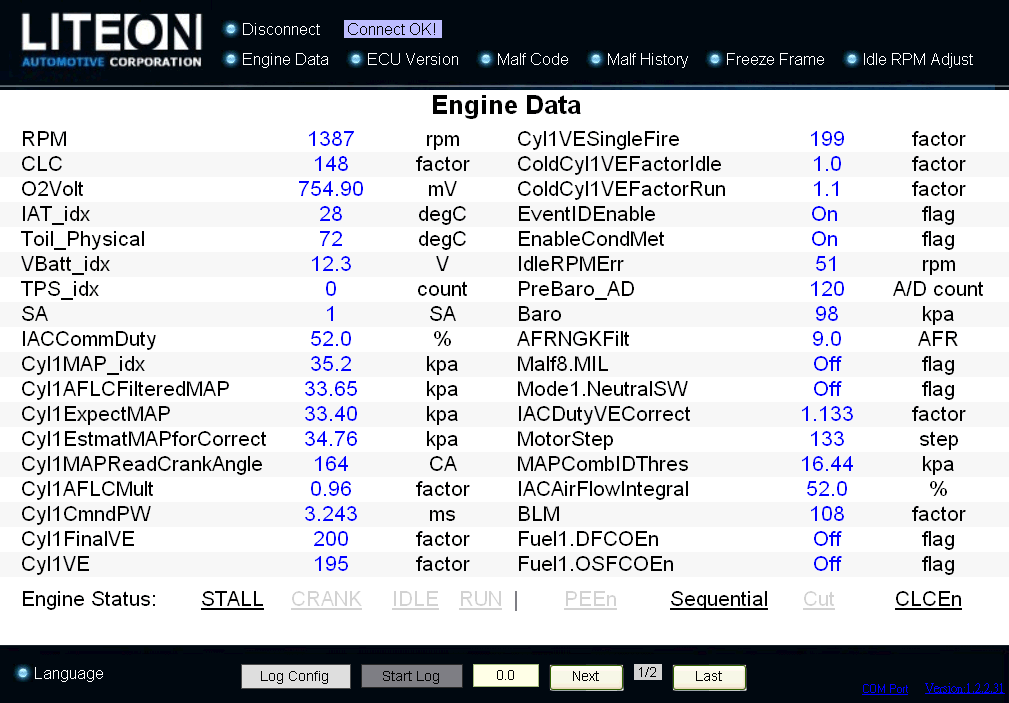This screenshot has height=703, width=1009.
Task: Click the LITEON corporation logo
Action: coord(110,40)
